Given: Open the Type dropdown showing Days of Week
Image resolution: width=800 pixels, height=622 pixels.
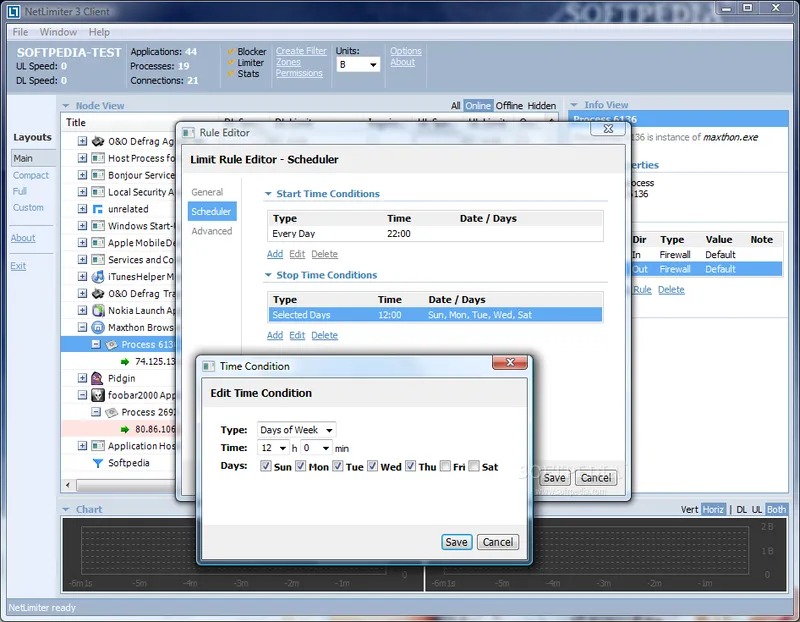Looking at the screenshot, I should (296, 430).
